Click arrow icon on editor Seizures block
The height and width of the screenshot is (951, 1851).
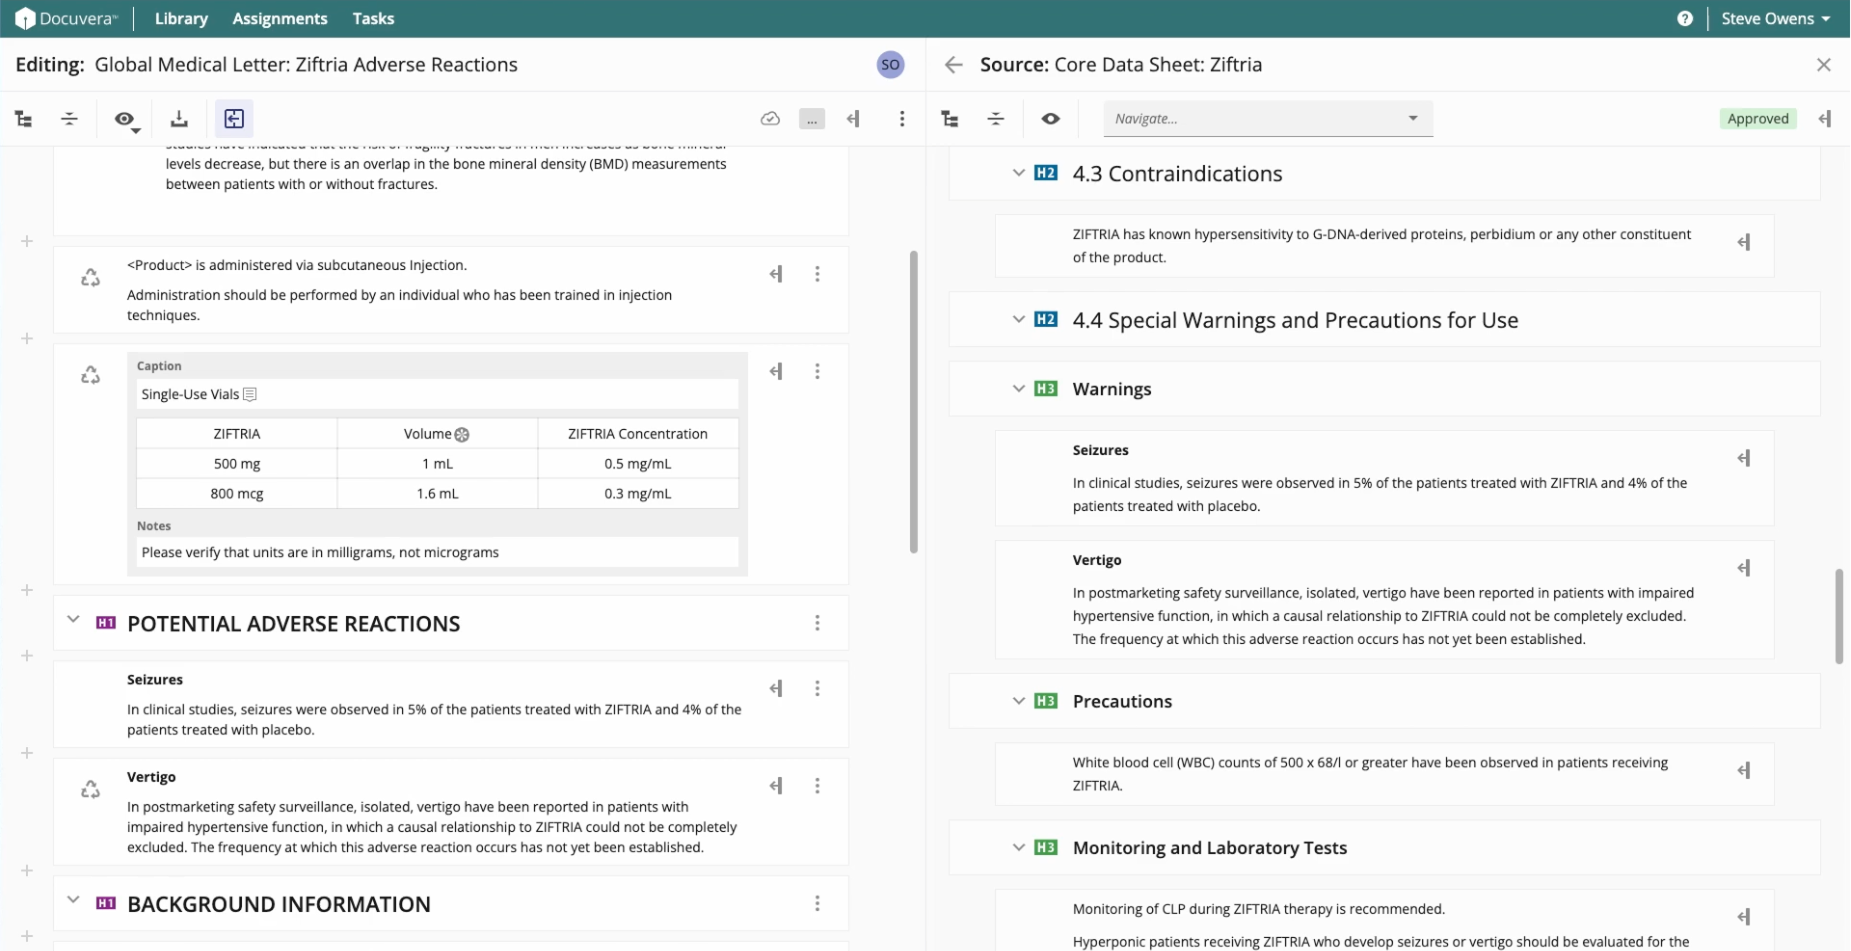[776, 688]
